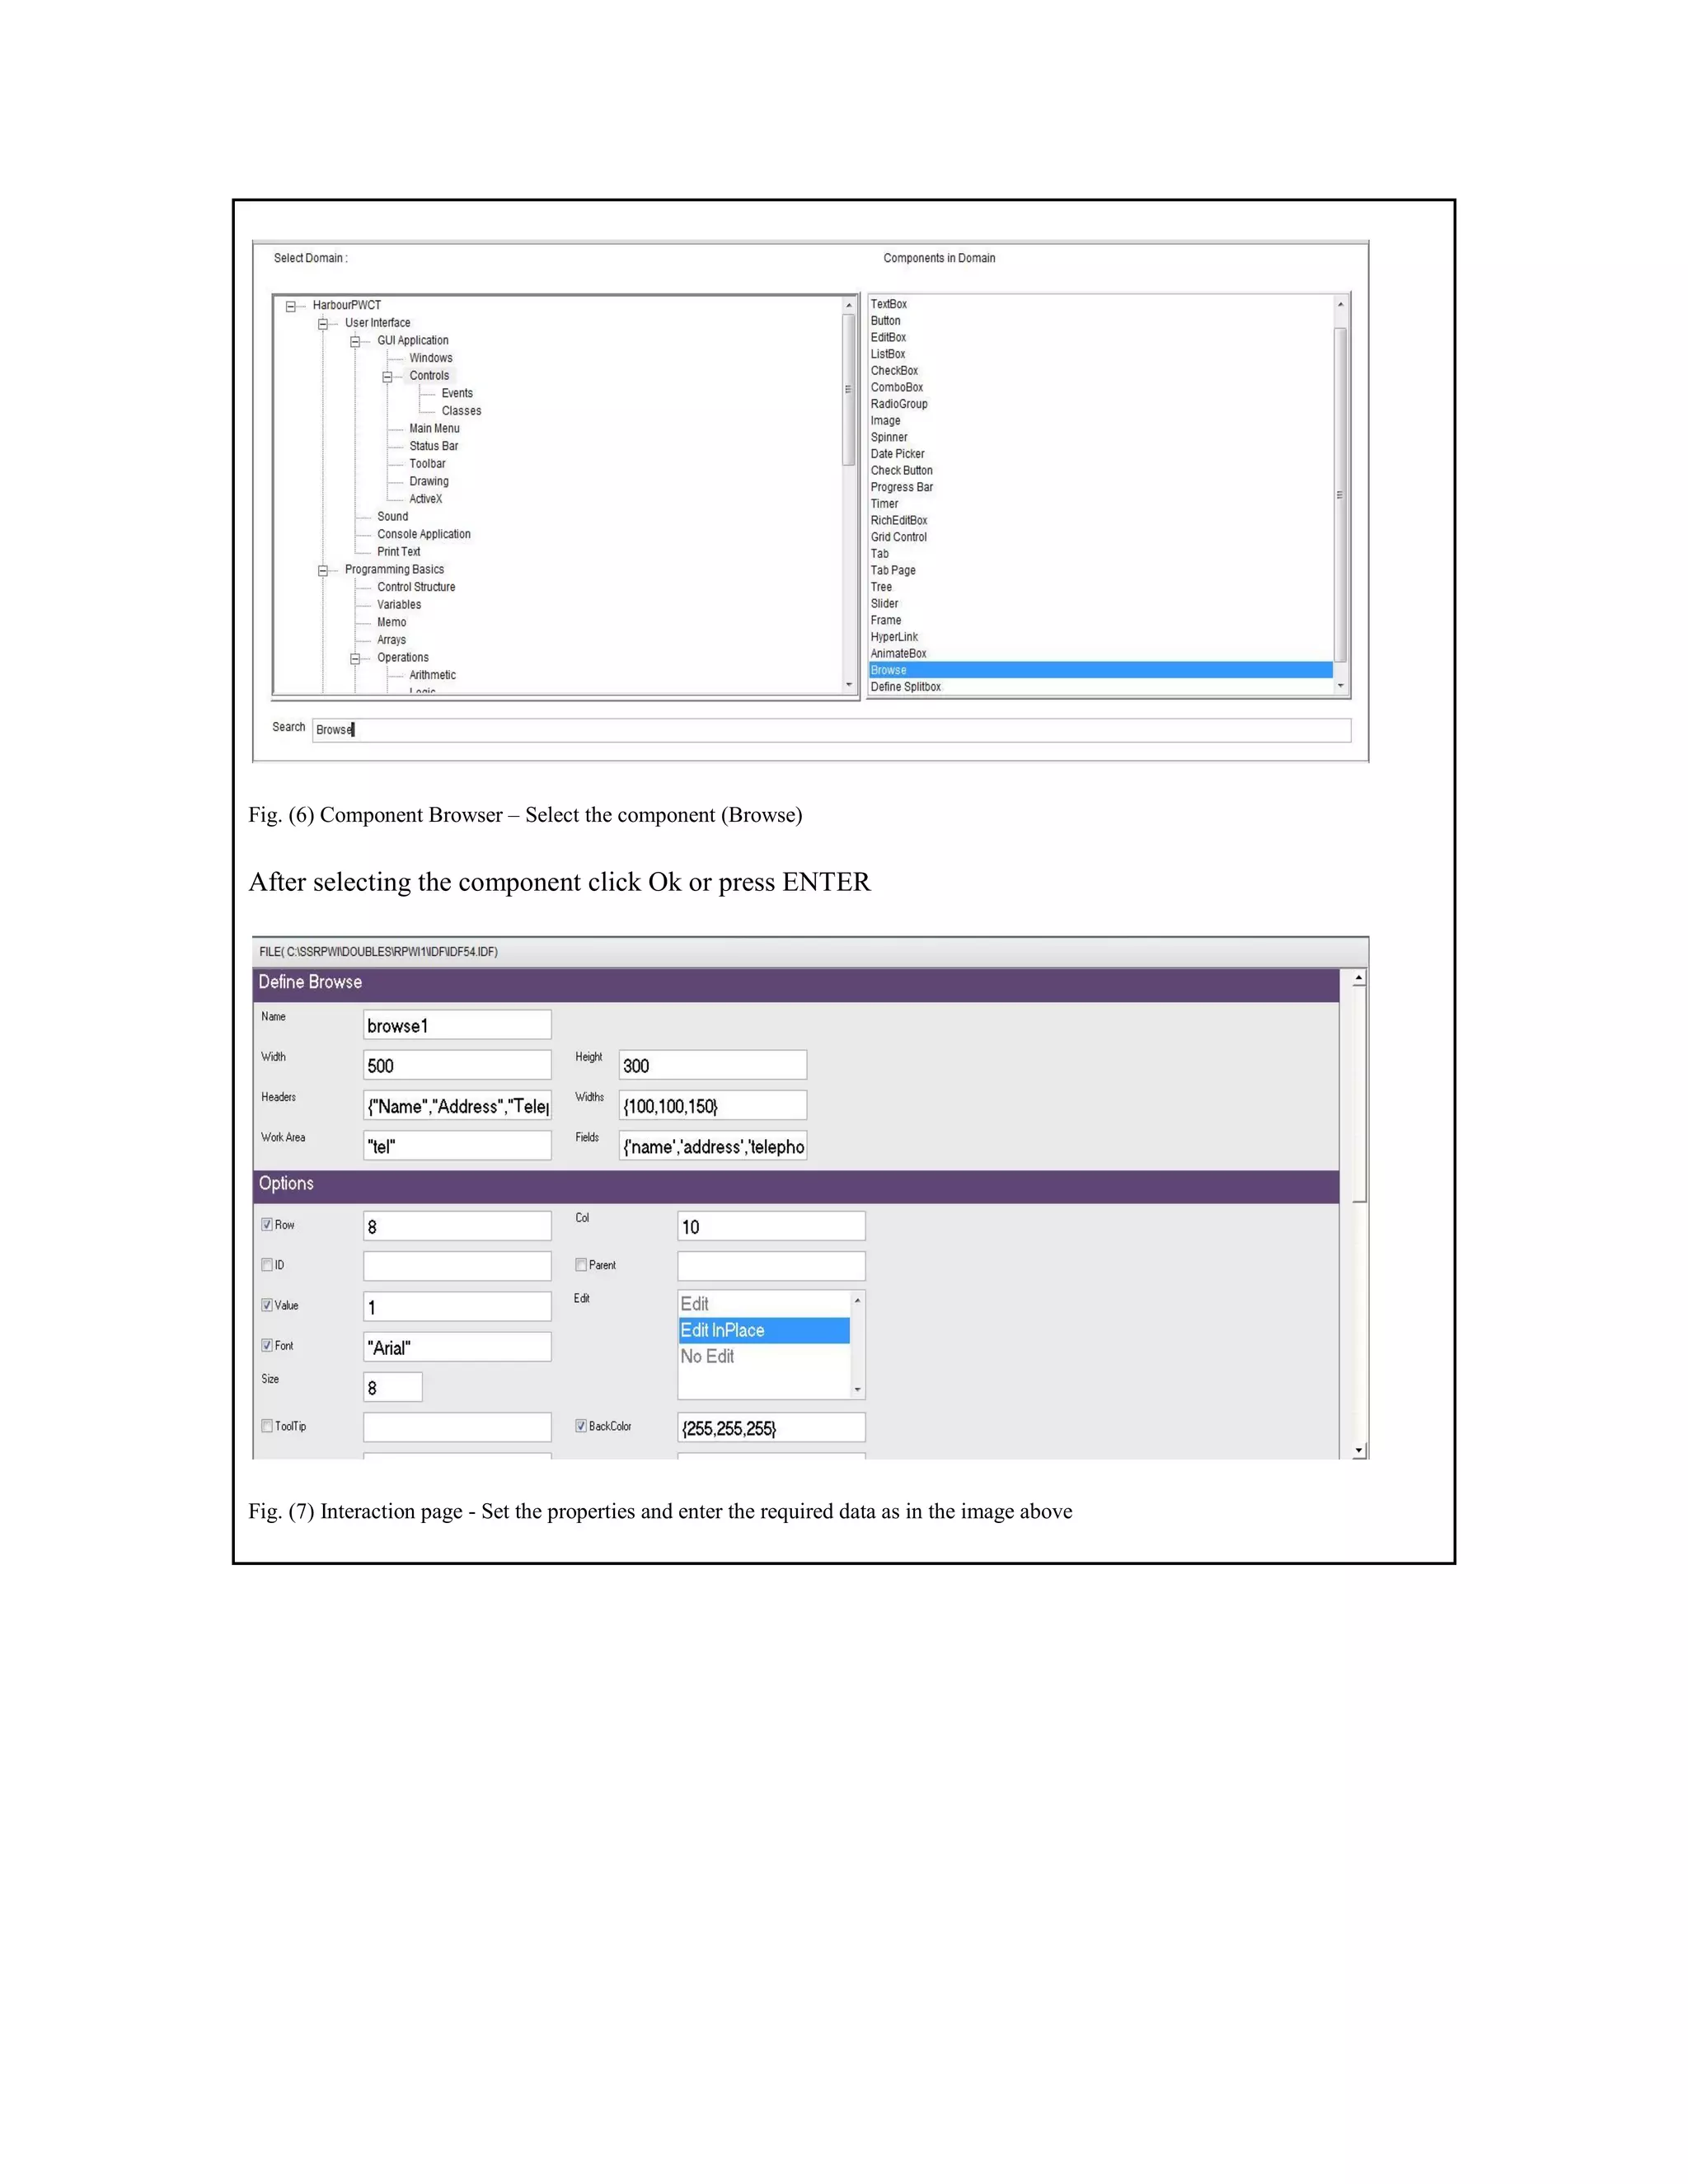Click the Height field 300
1688x2184 pixels.
[713, 1065]
